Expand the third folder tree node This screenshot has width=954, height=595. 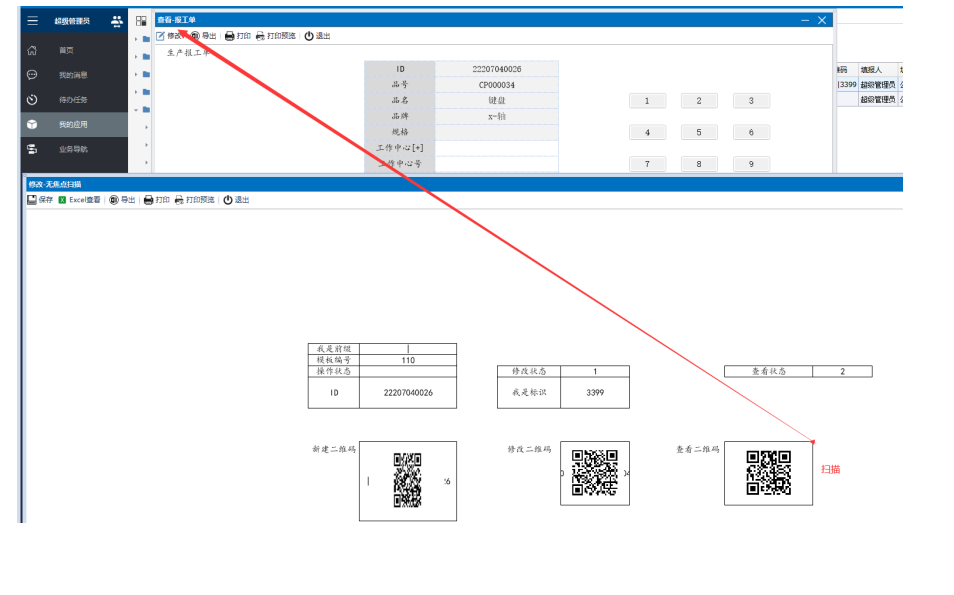(136, 74)
